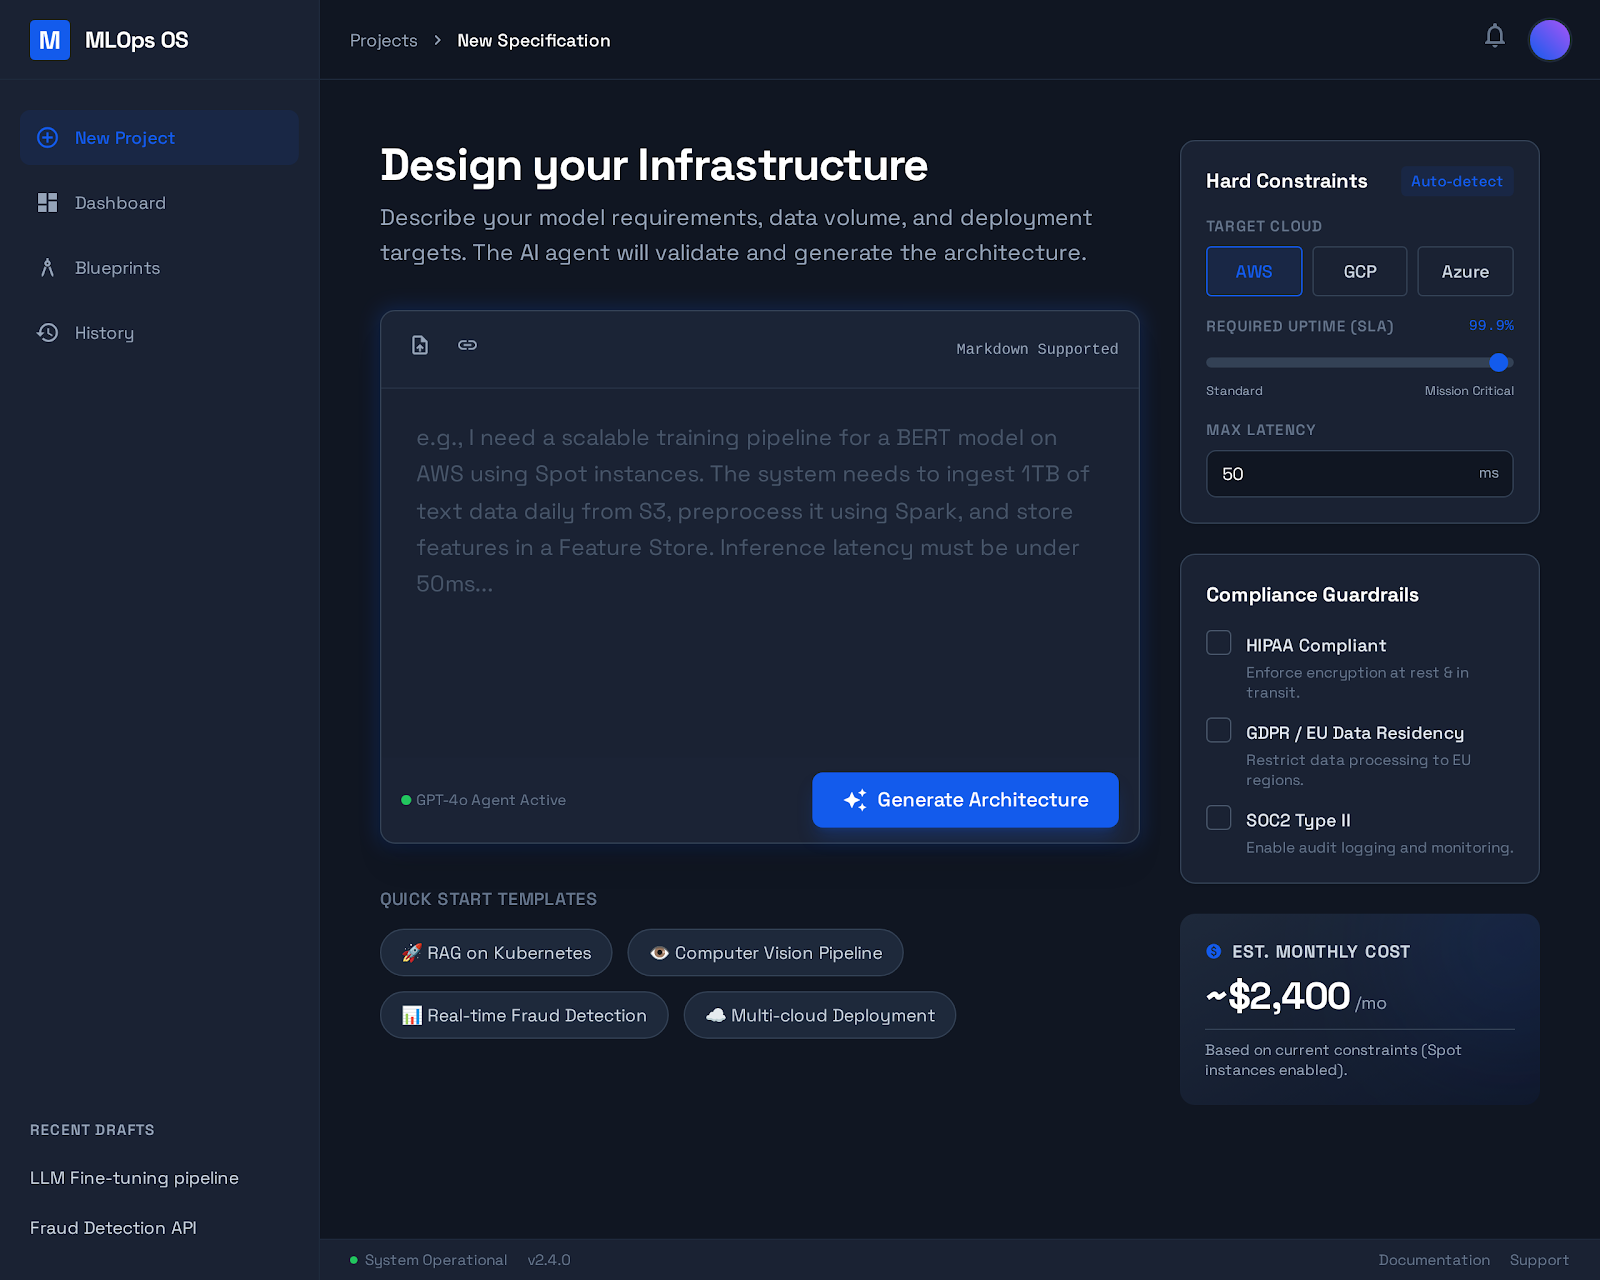This screenshot has height=1280, width=1600.
Task: Check GDPR / EU Data Residency
Action: tap(1218, 730)
